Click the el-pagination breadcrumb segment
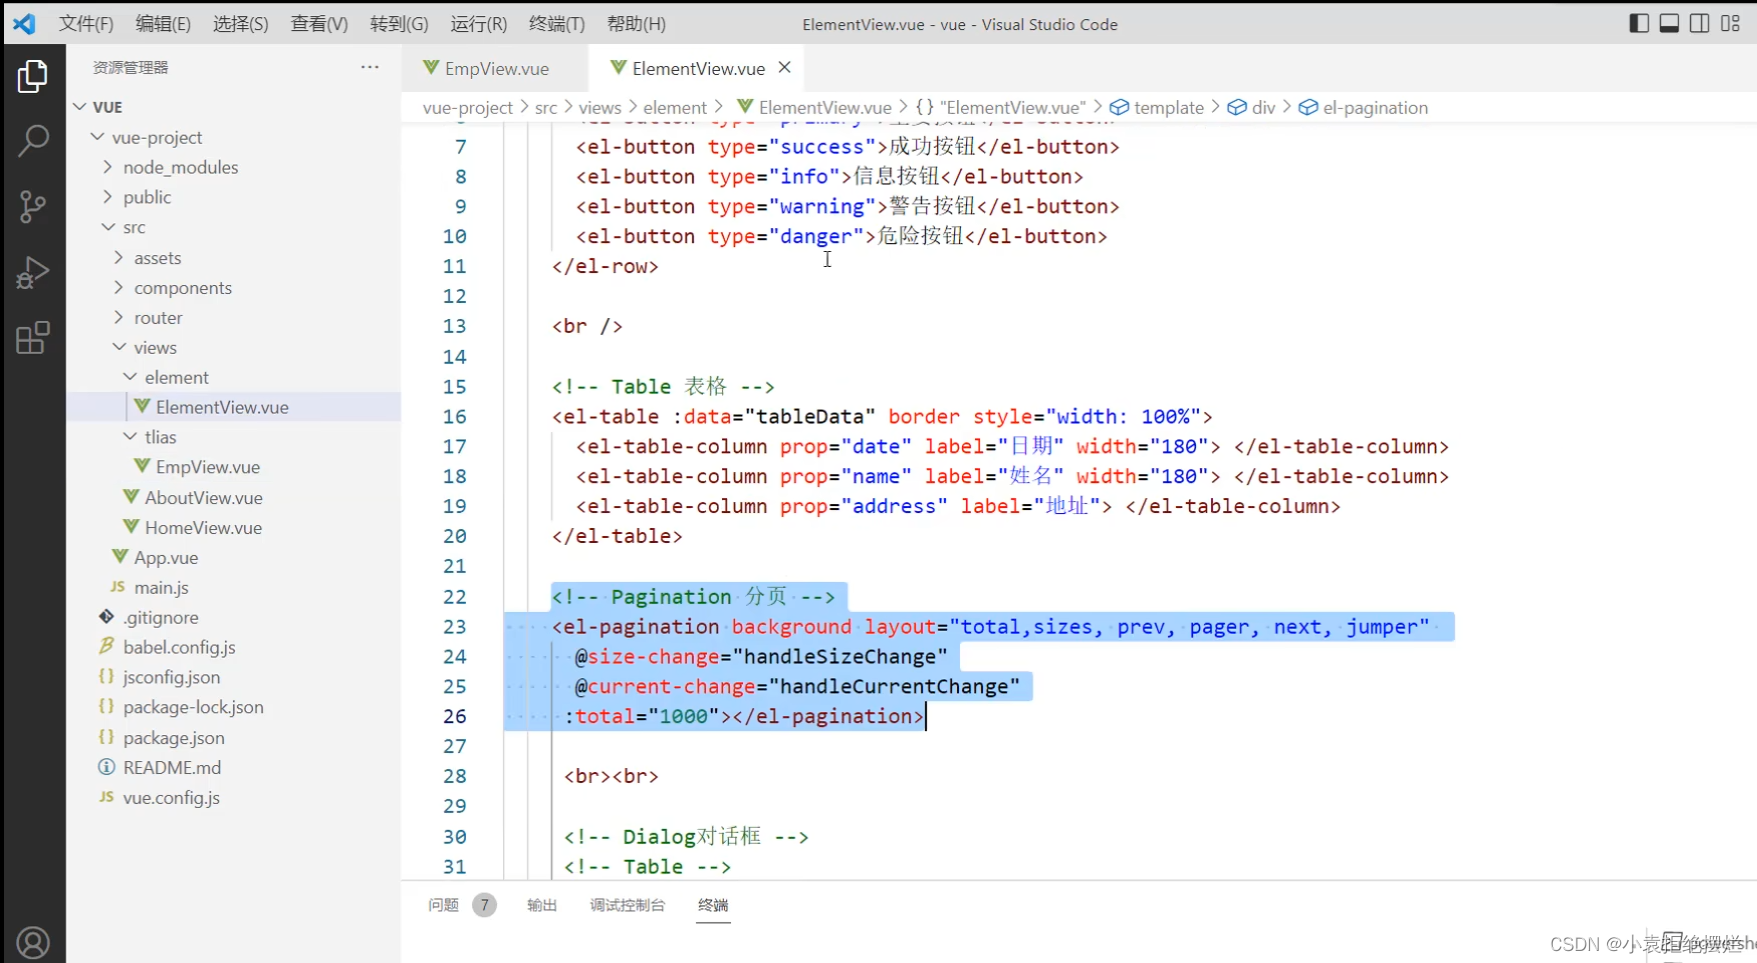Image resolution: width=1757 pixels, height=963 pixels. pos(1364,108)
